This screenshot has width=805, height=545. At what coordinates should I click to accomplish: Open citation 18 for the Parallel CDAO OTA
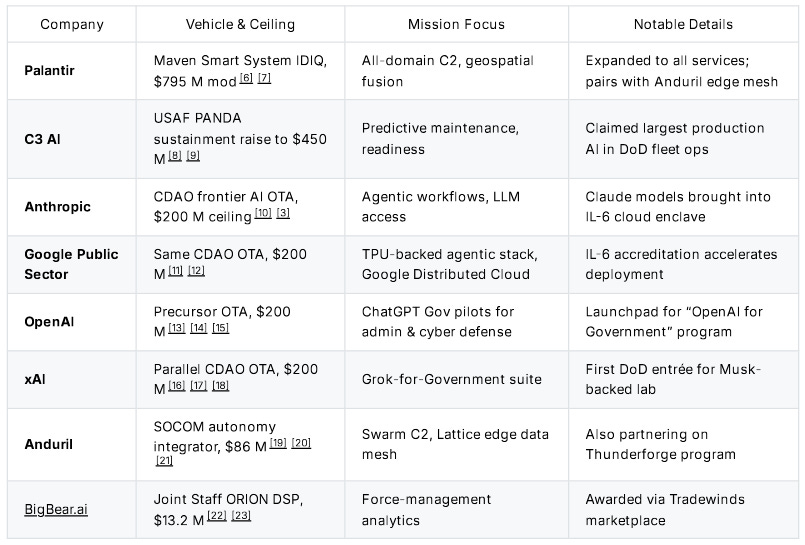(x=221, y=386)
